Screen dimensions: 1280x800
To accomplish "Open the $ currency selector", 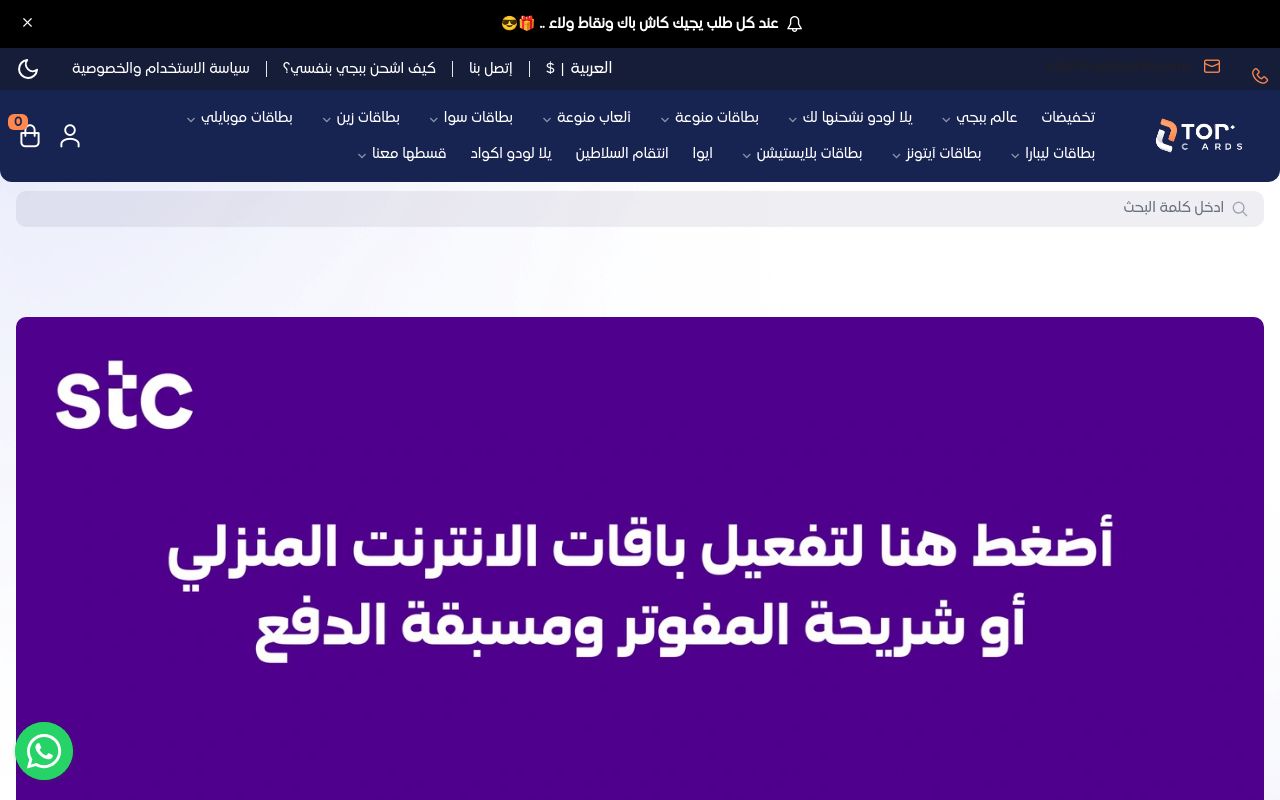I will point(550,68).
